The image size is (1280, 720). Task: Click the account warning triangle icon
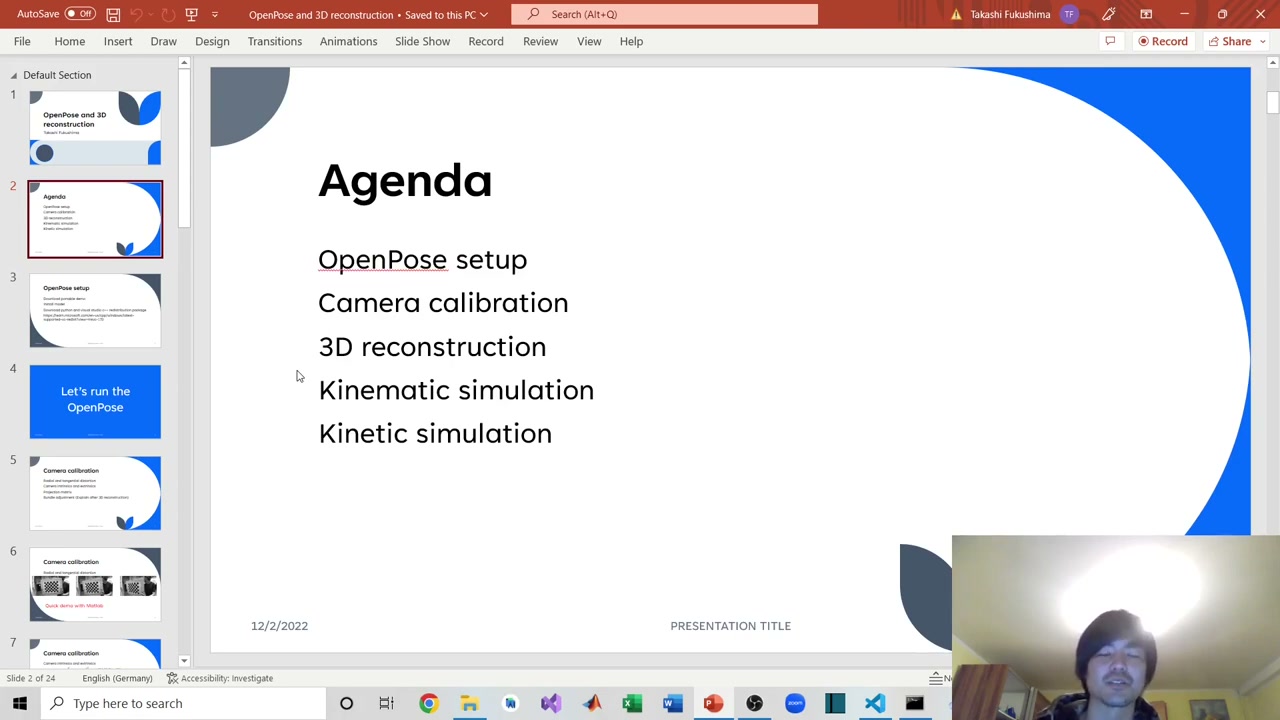[956, 14]
